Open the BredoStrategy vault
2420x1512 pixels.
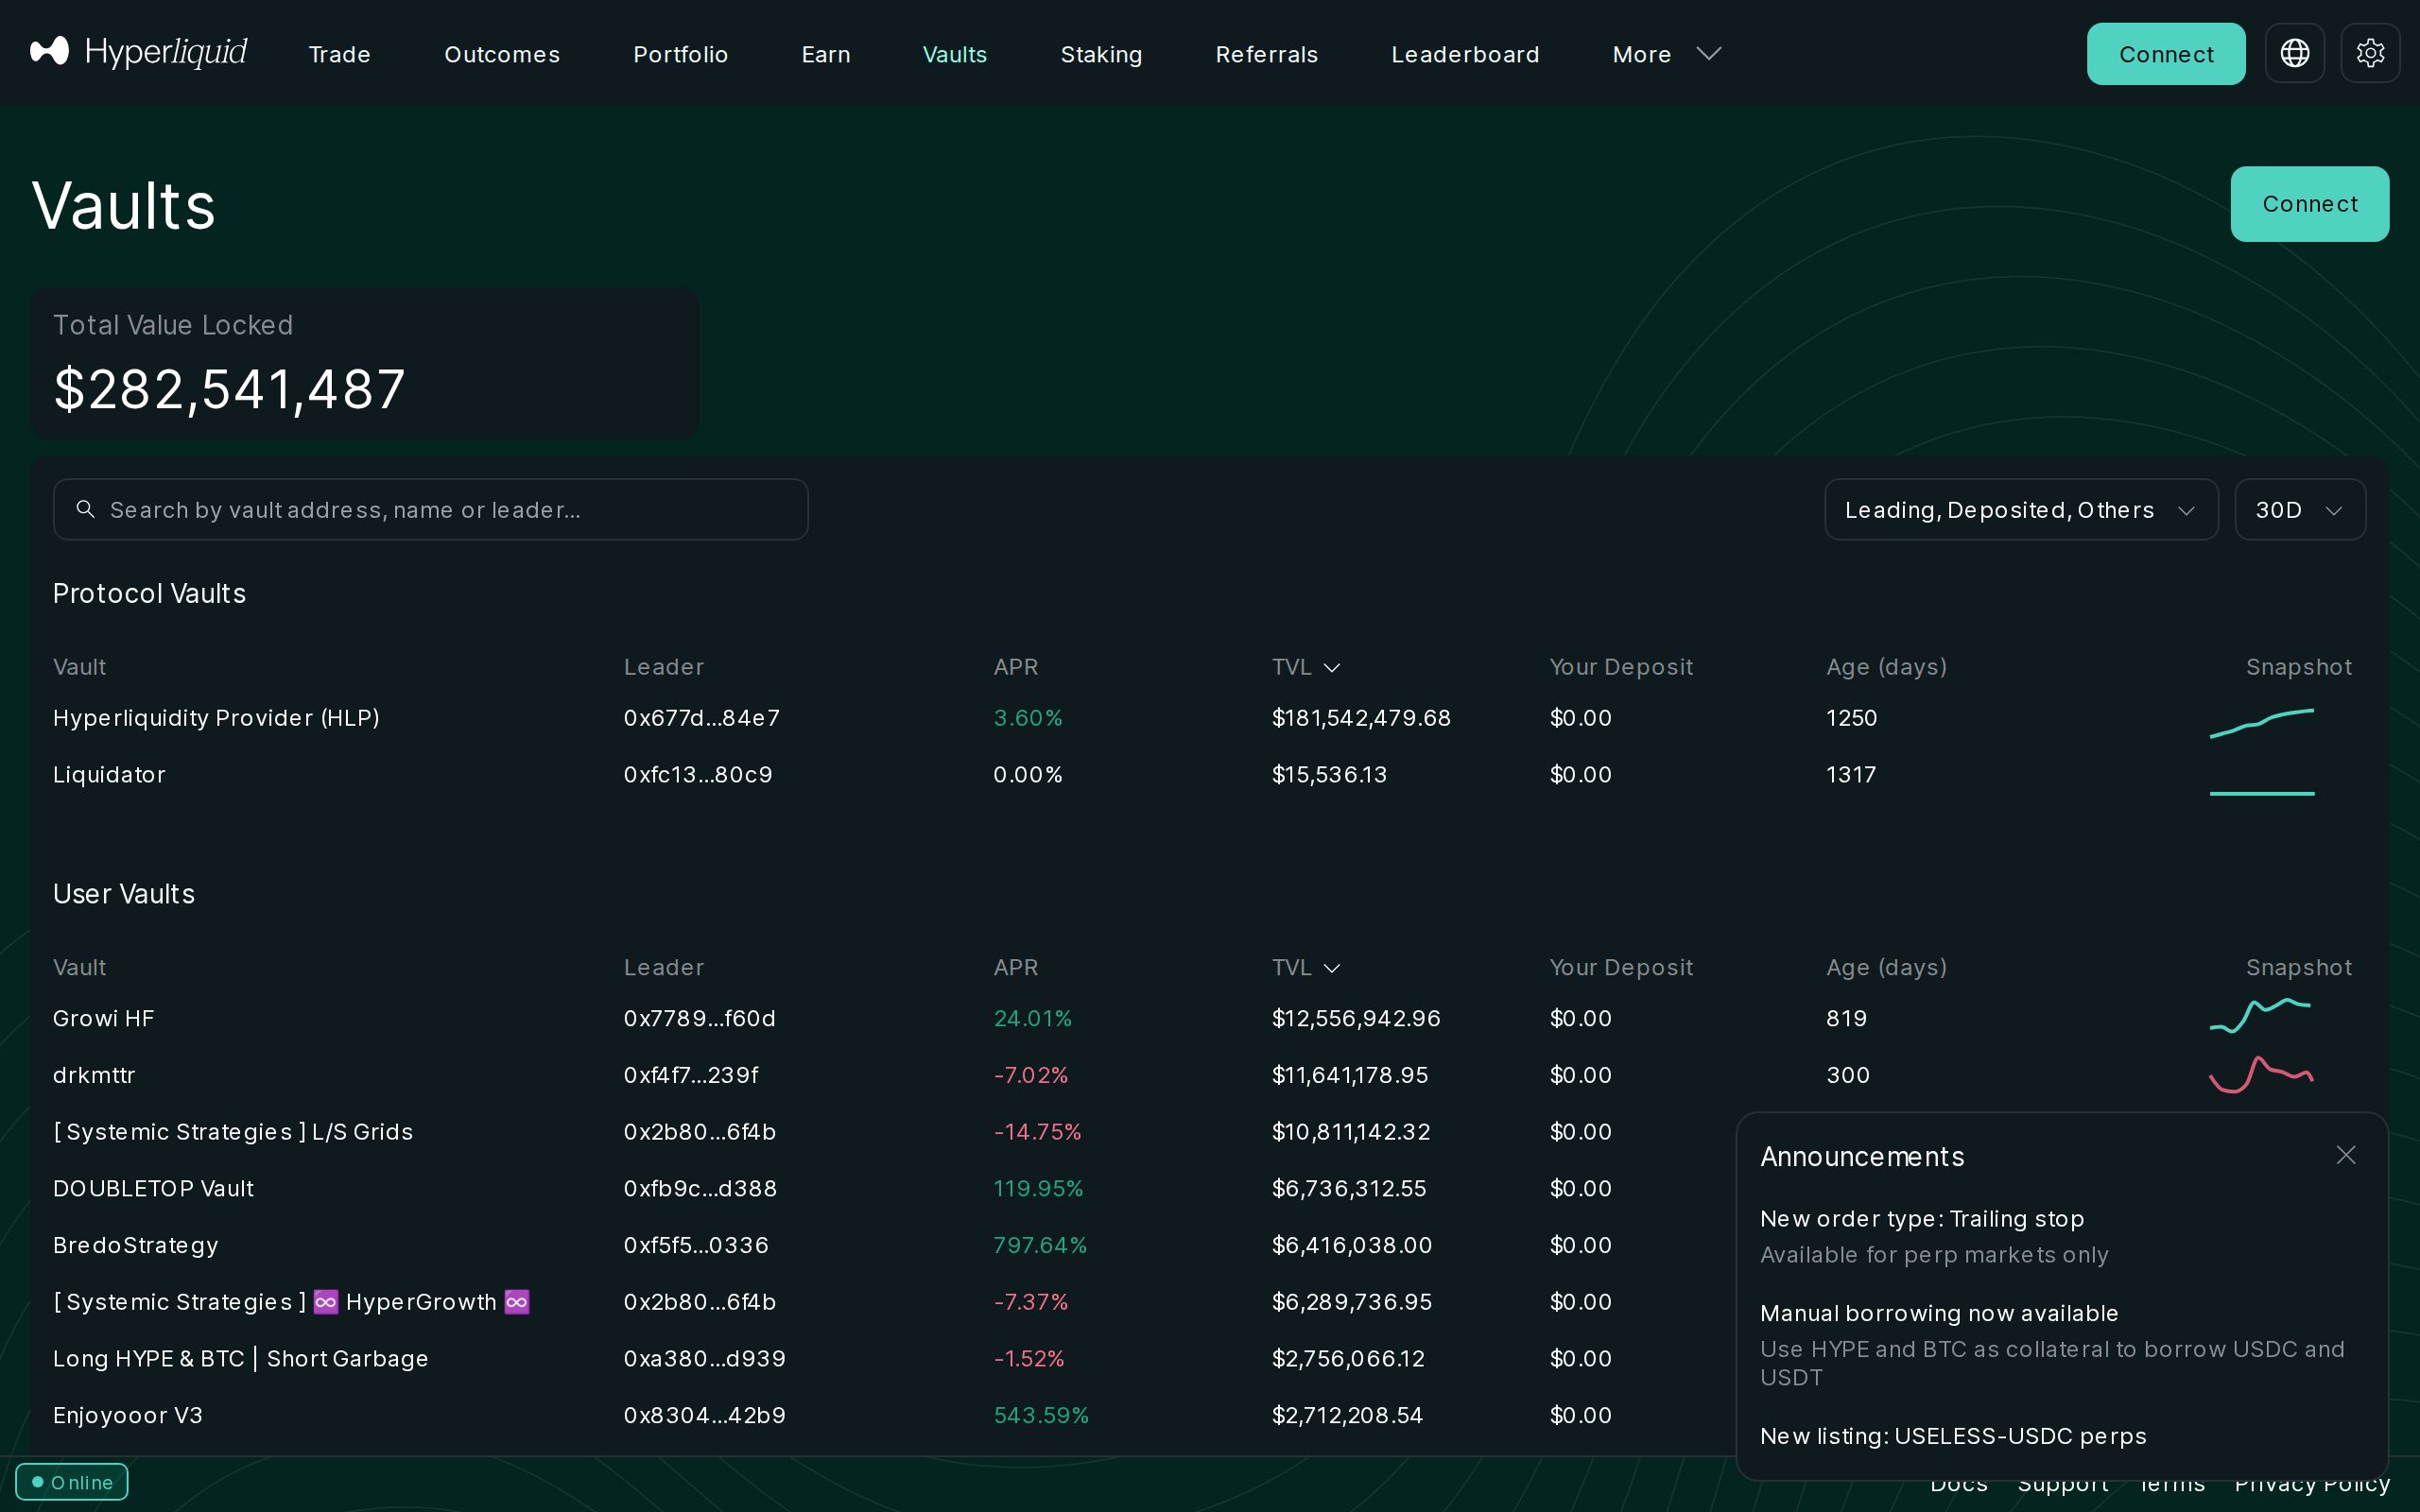(x=135, y=1245)
